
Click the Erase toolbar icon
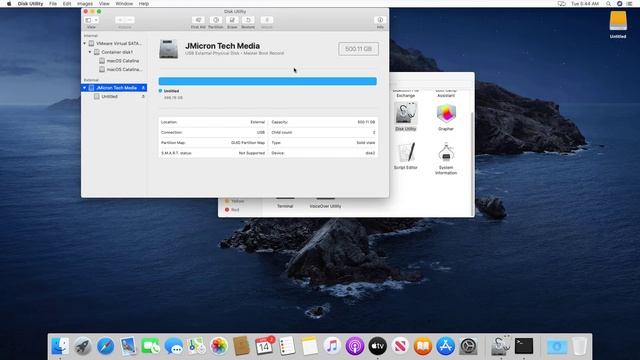[x=232, y=20]
